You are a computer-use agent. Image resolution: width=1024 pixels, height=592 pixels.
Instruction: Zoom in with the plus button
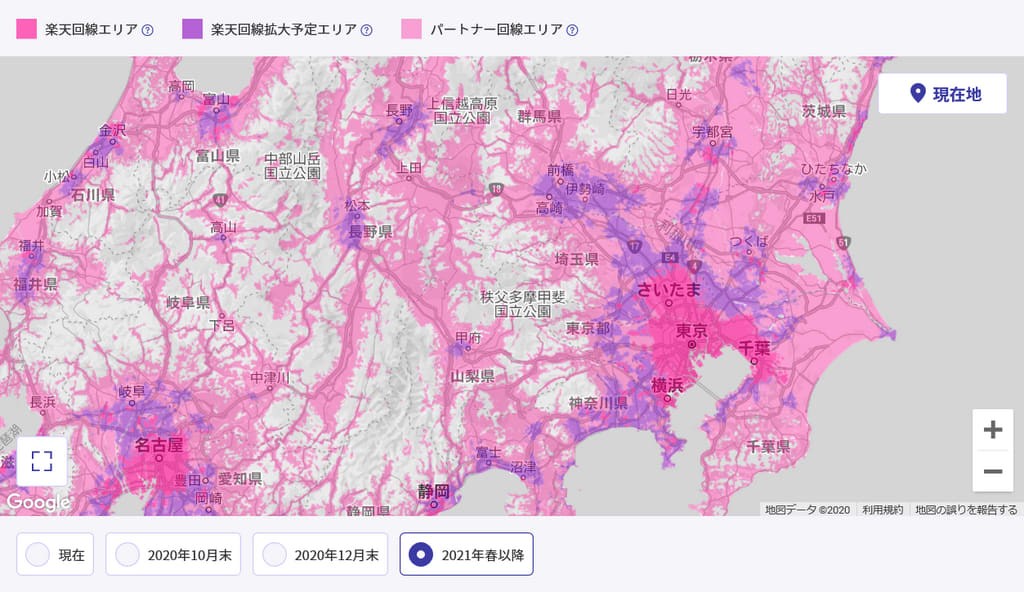click(993, 429)
